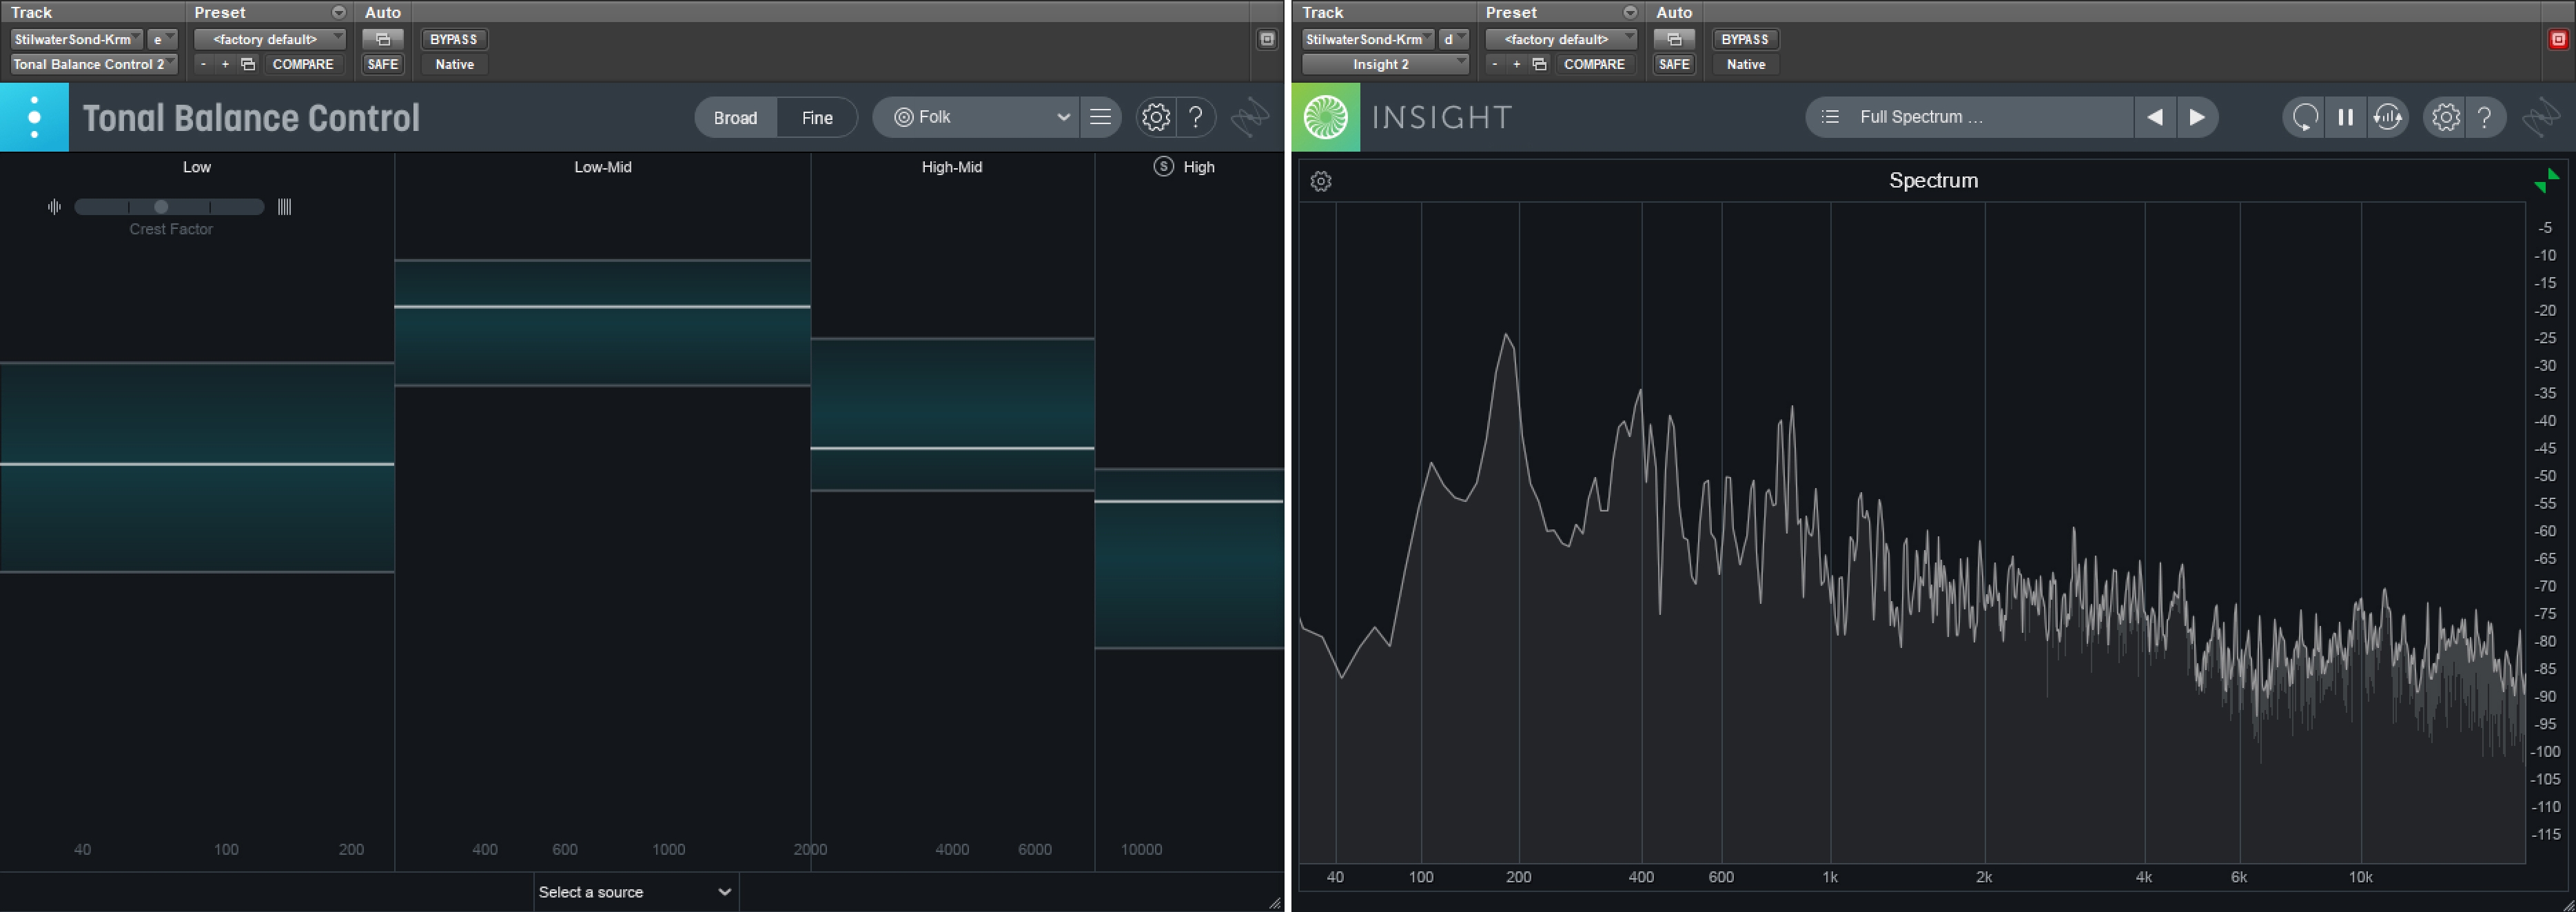2576x912 pixels.
Task: Toggle SAFE in Tonal Balance window
Action: 383,64
